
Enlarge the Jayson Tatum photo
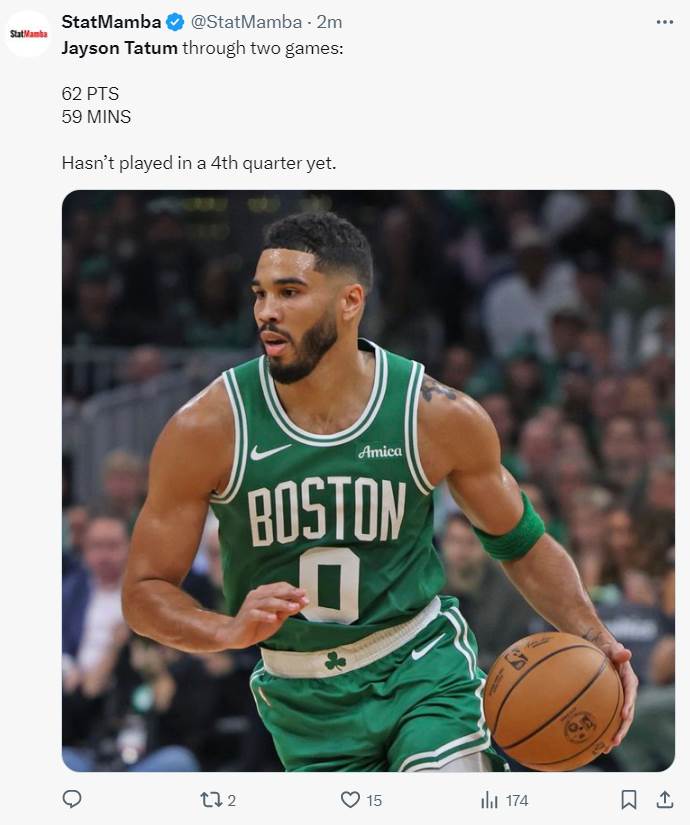pos(368,481)
